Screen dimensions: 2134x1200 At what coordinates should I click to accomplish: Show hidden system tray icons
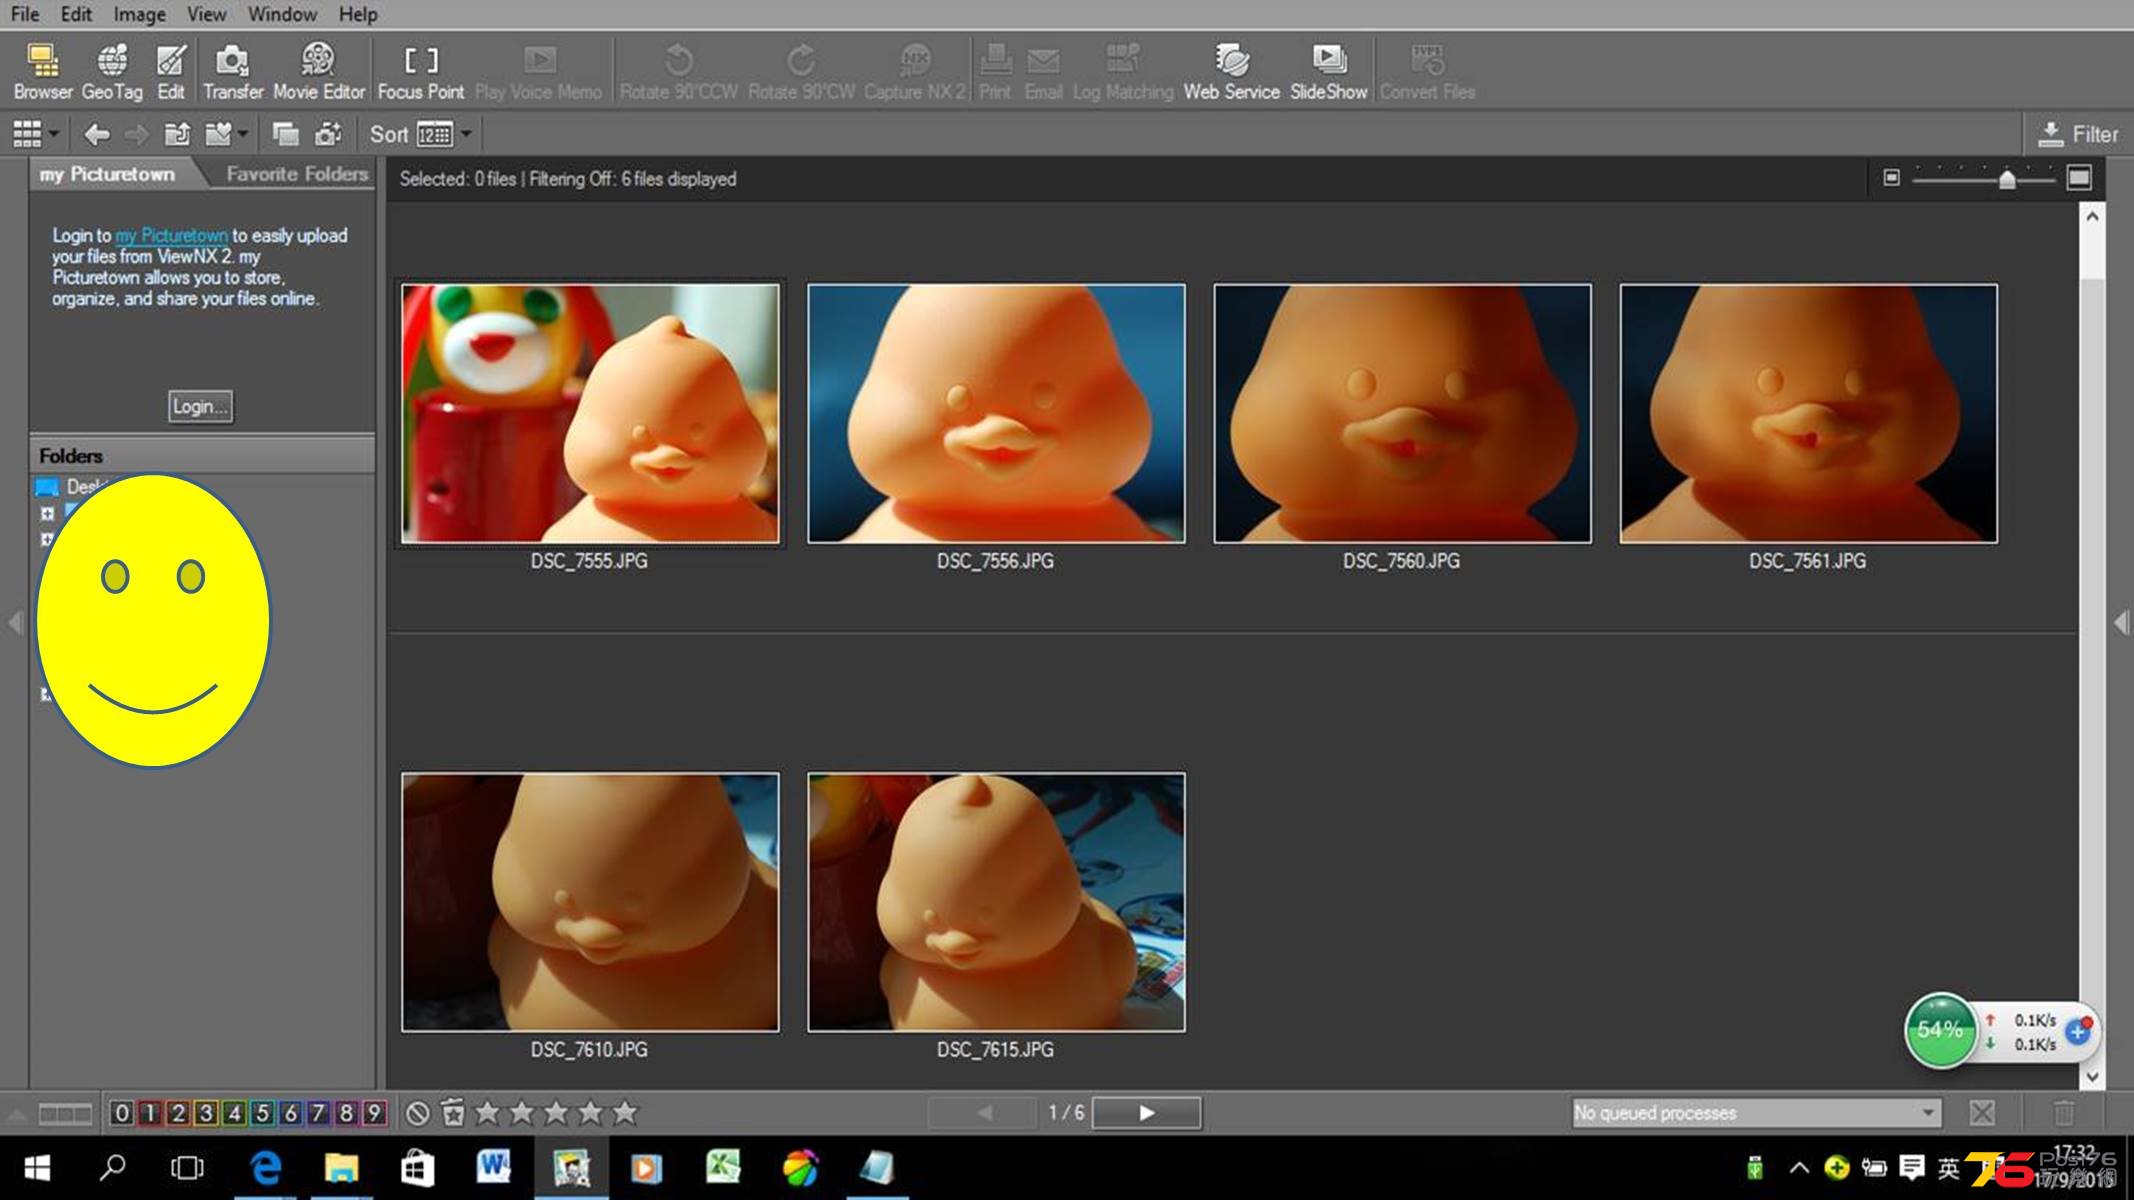1798,1167
